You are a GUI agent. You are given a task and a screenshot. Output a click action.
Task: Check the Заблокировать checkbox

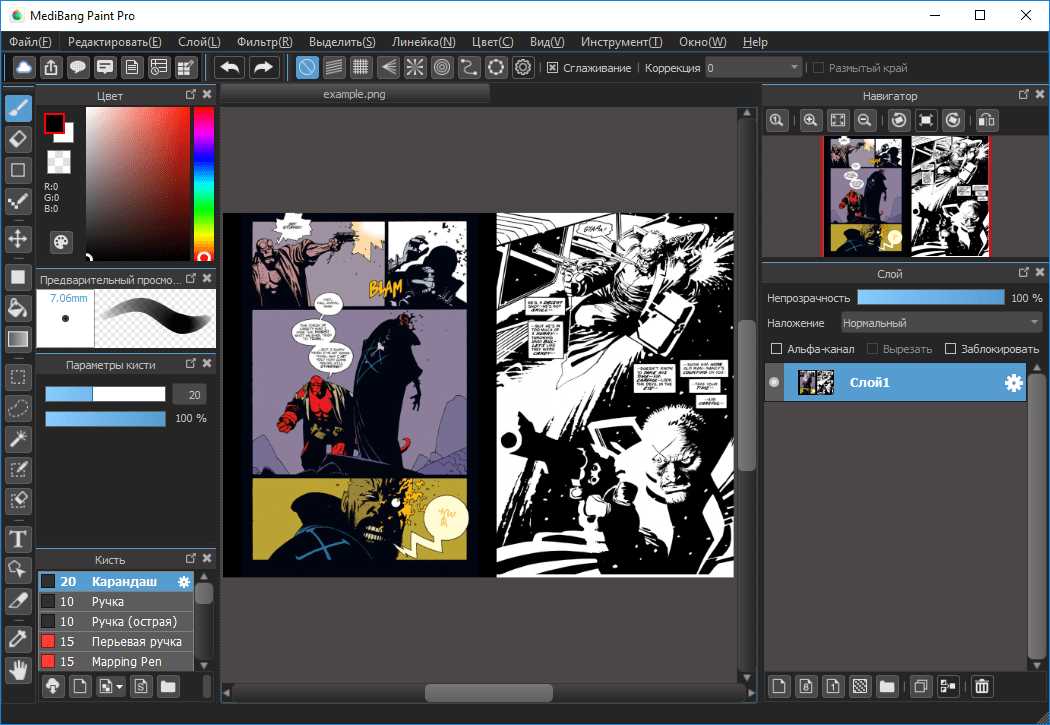click(951, 349)
